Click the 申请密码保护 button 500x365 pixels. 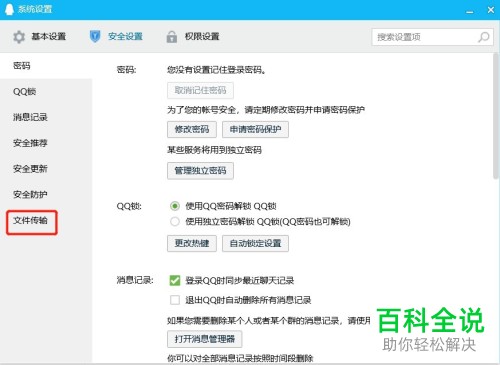pos(255,129)
